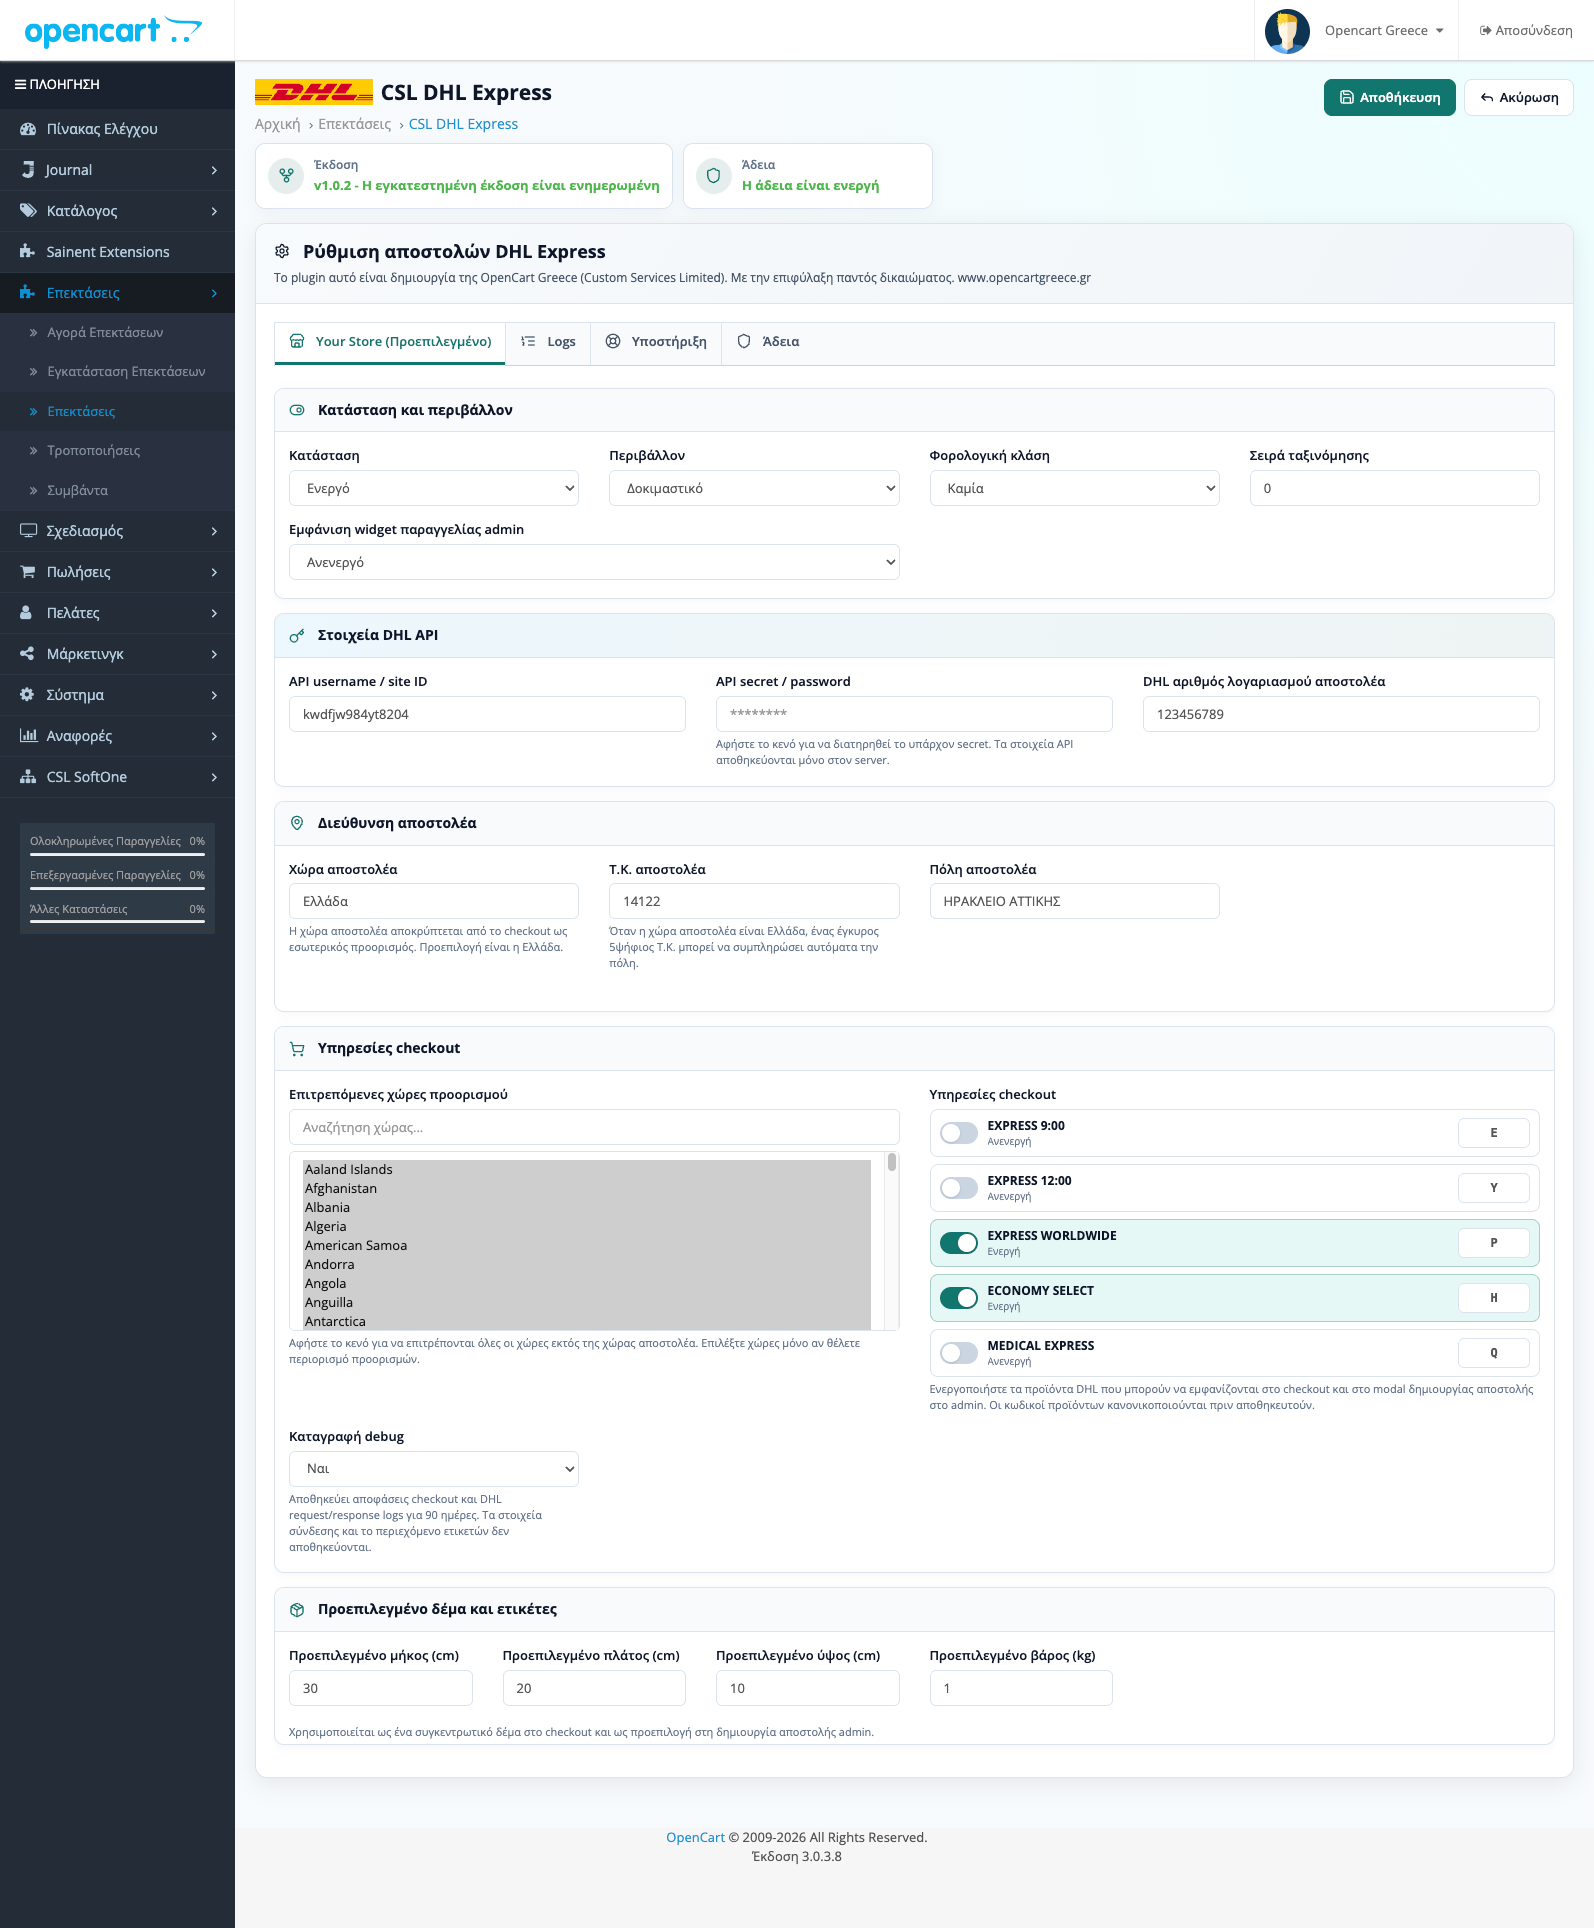
Task: Click the chart icon beside Αναφορές
Action: pyautogui.click(x=28, y=736)
